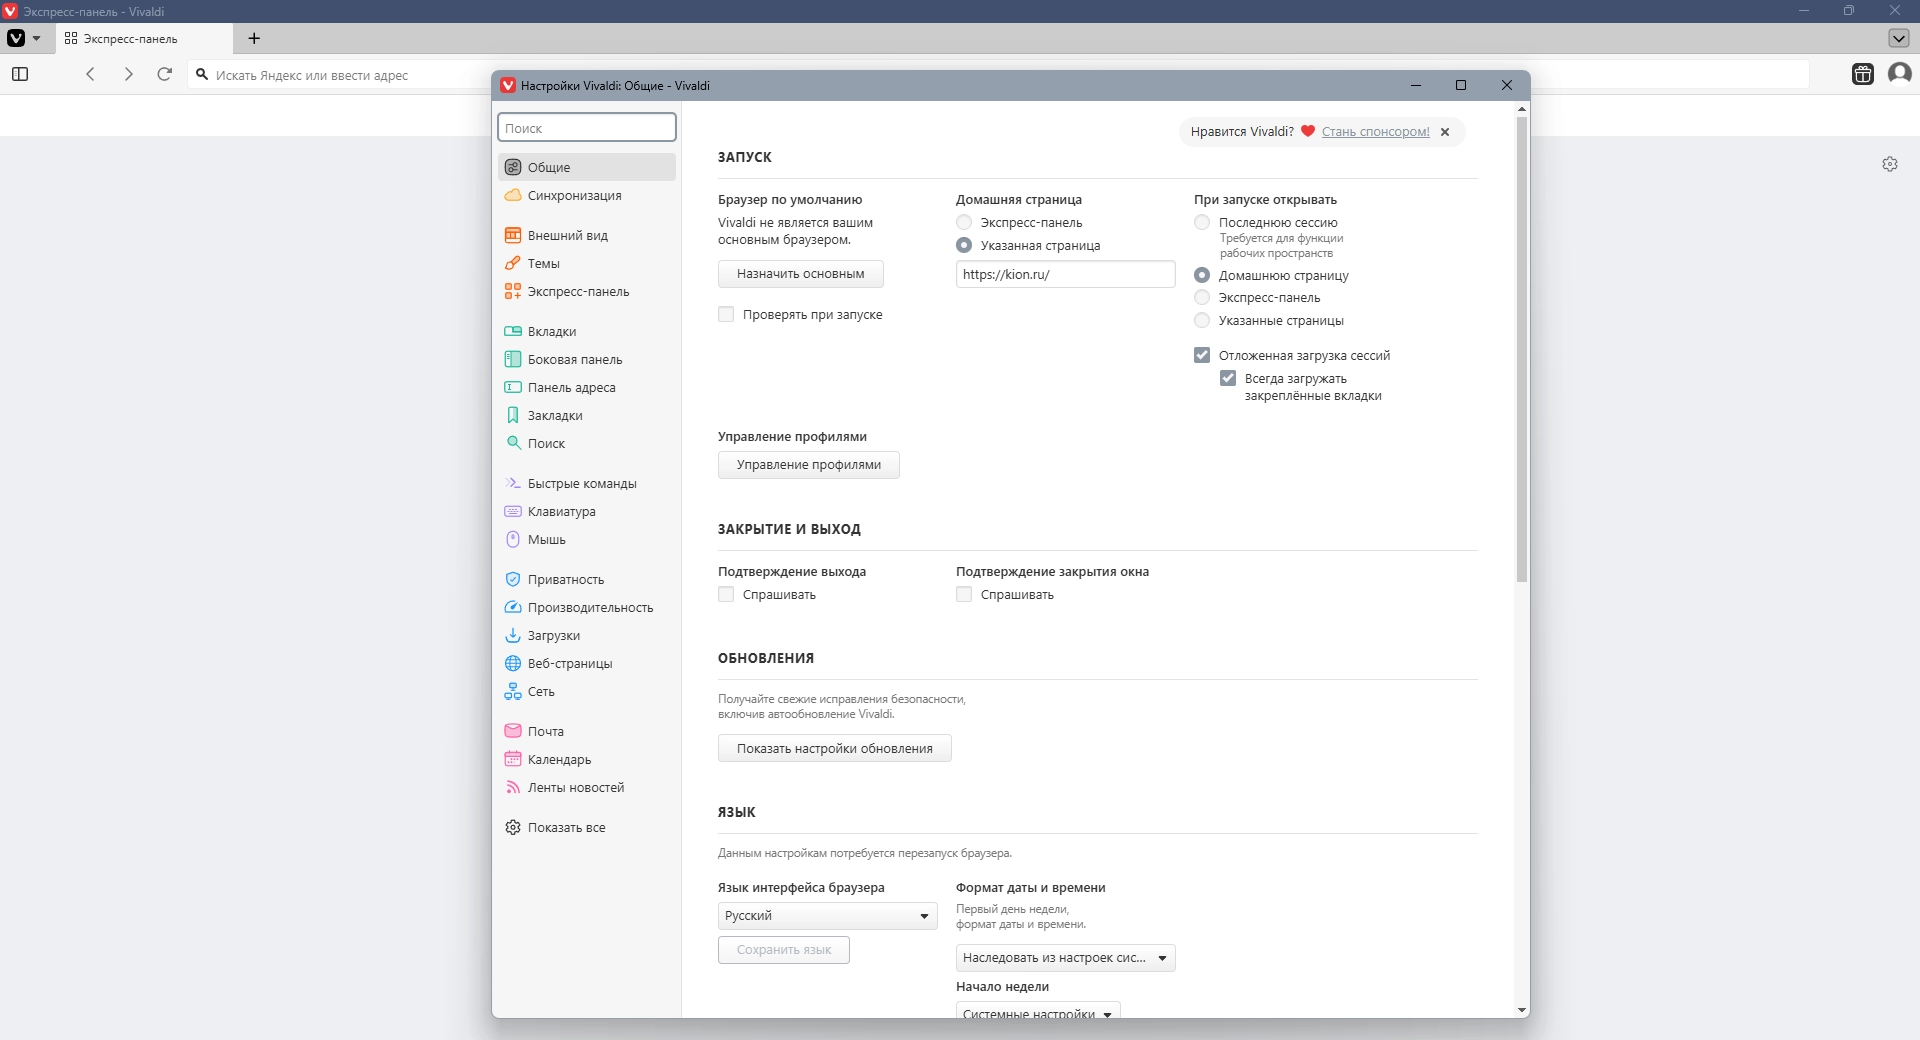1920x1040 pixels.
Task: Select Домашнюю страницу startup radio
Action: click(1202, 275)
